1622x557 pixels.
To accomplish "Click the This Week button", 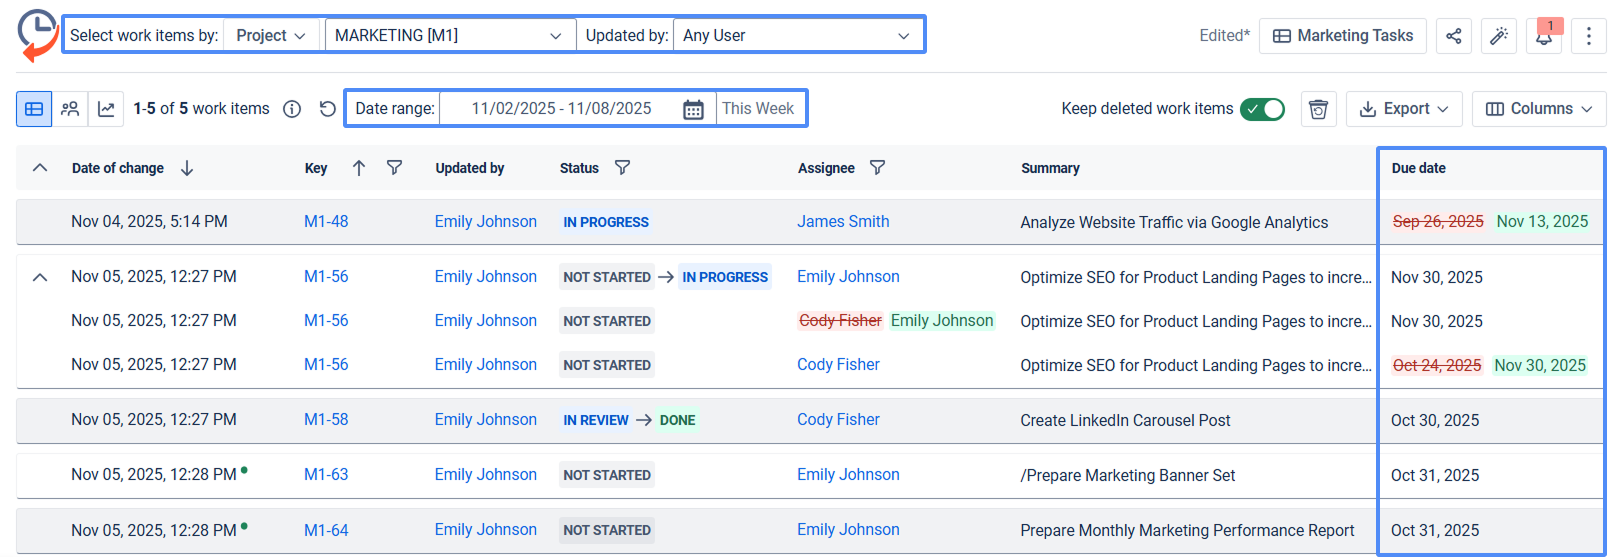I will click(x=758, y=109).
